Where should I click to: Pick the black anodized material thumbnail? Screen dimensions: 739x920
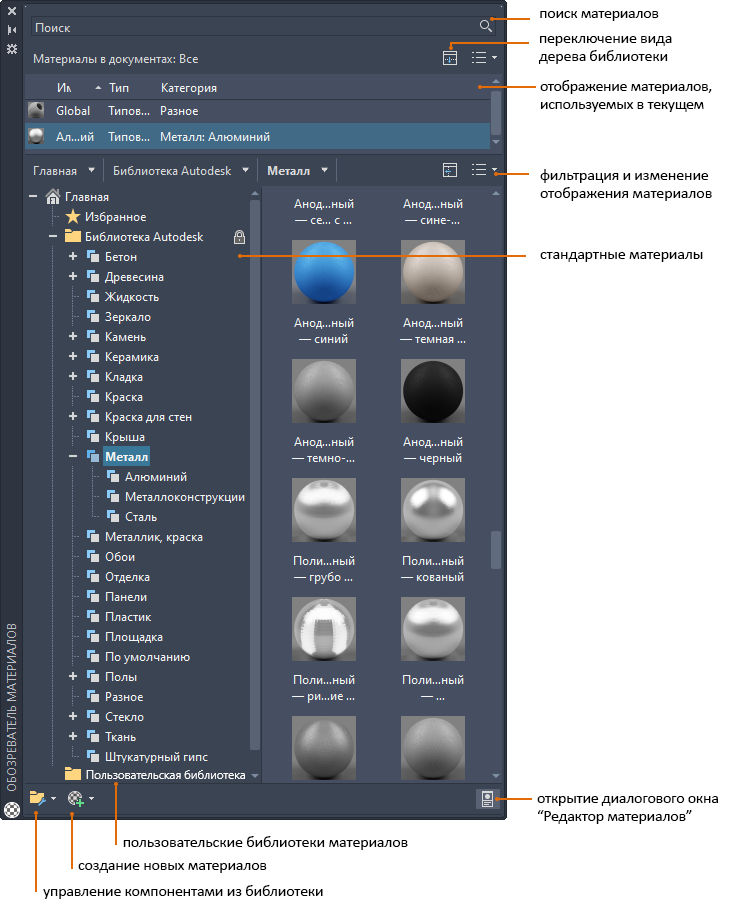click(433, 391)
